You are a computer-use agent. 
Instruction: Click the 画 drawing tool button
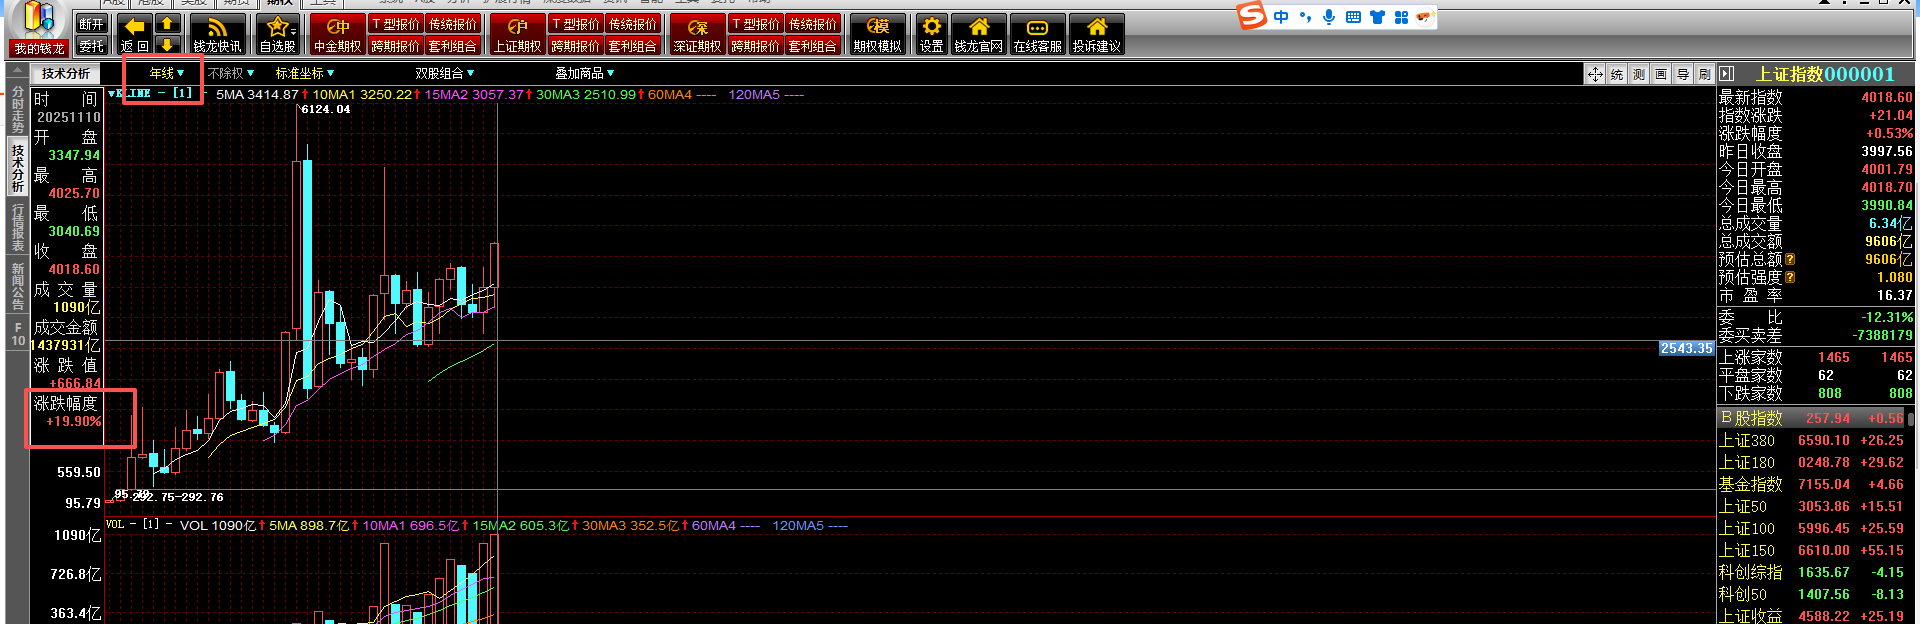(x=1661, y=74)
